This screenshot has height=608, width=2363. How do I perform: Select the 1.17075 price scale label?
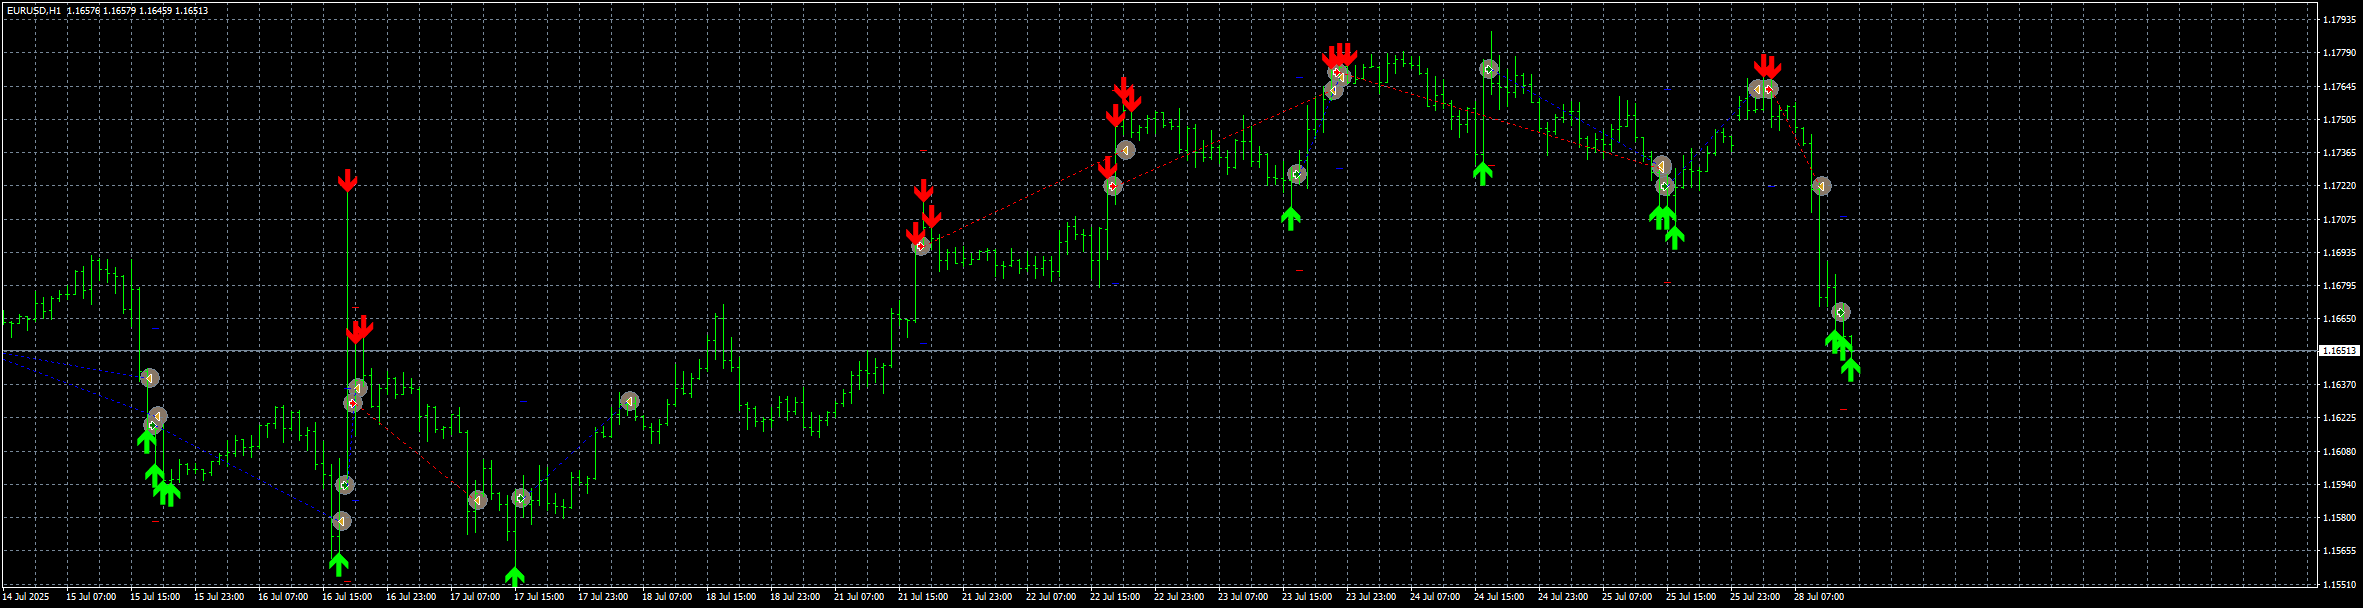point(2340,219)
